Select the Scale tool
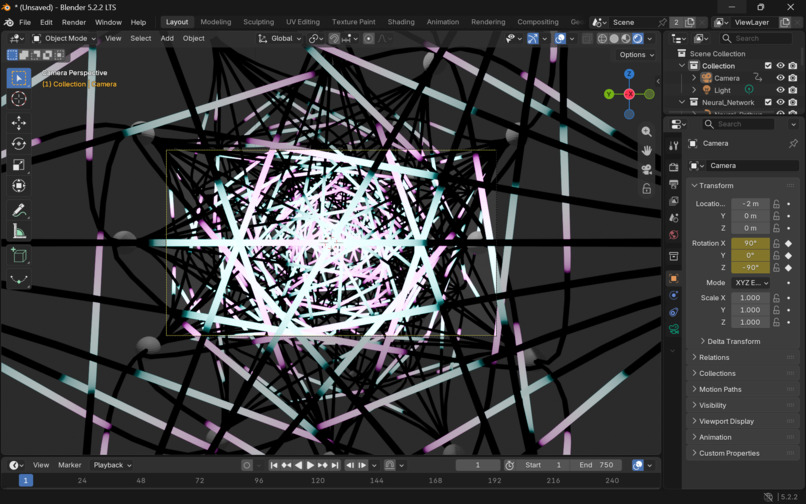806x504 pixels. pos(19,165)
